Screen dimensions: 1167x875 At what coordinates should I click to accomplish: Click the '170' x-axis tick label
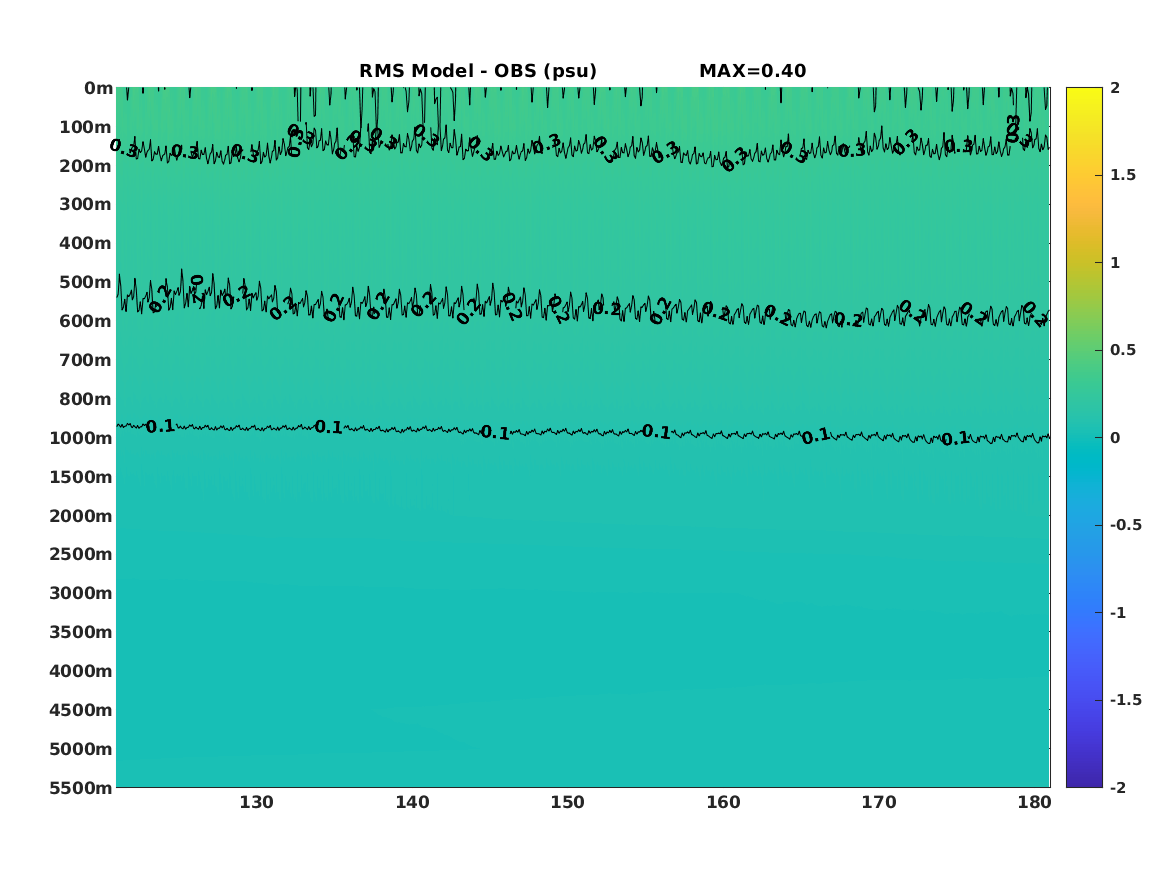click(x=879, y=803)
